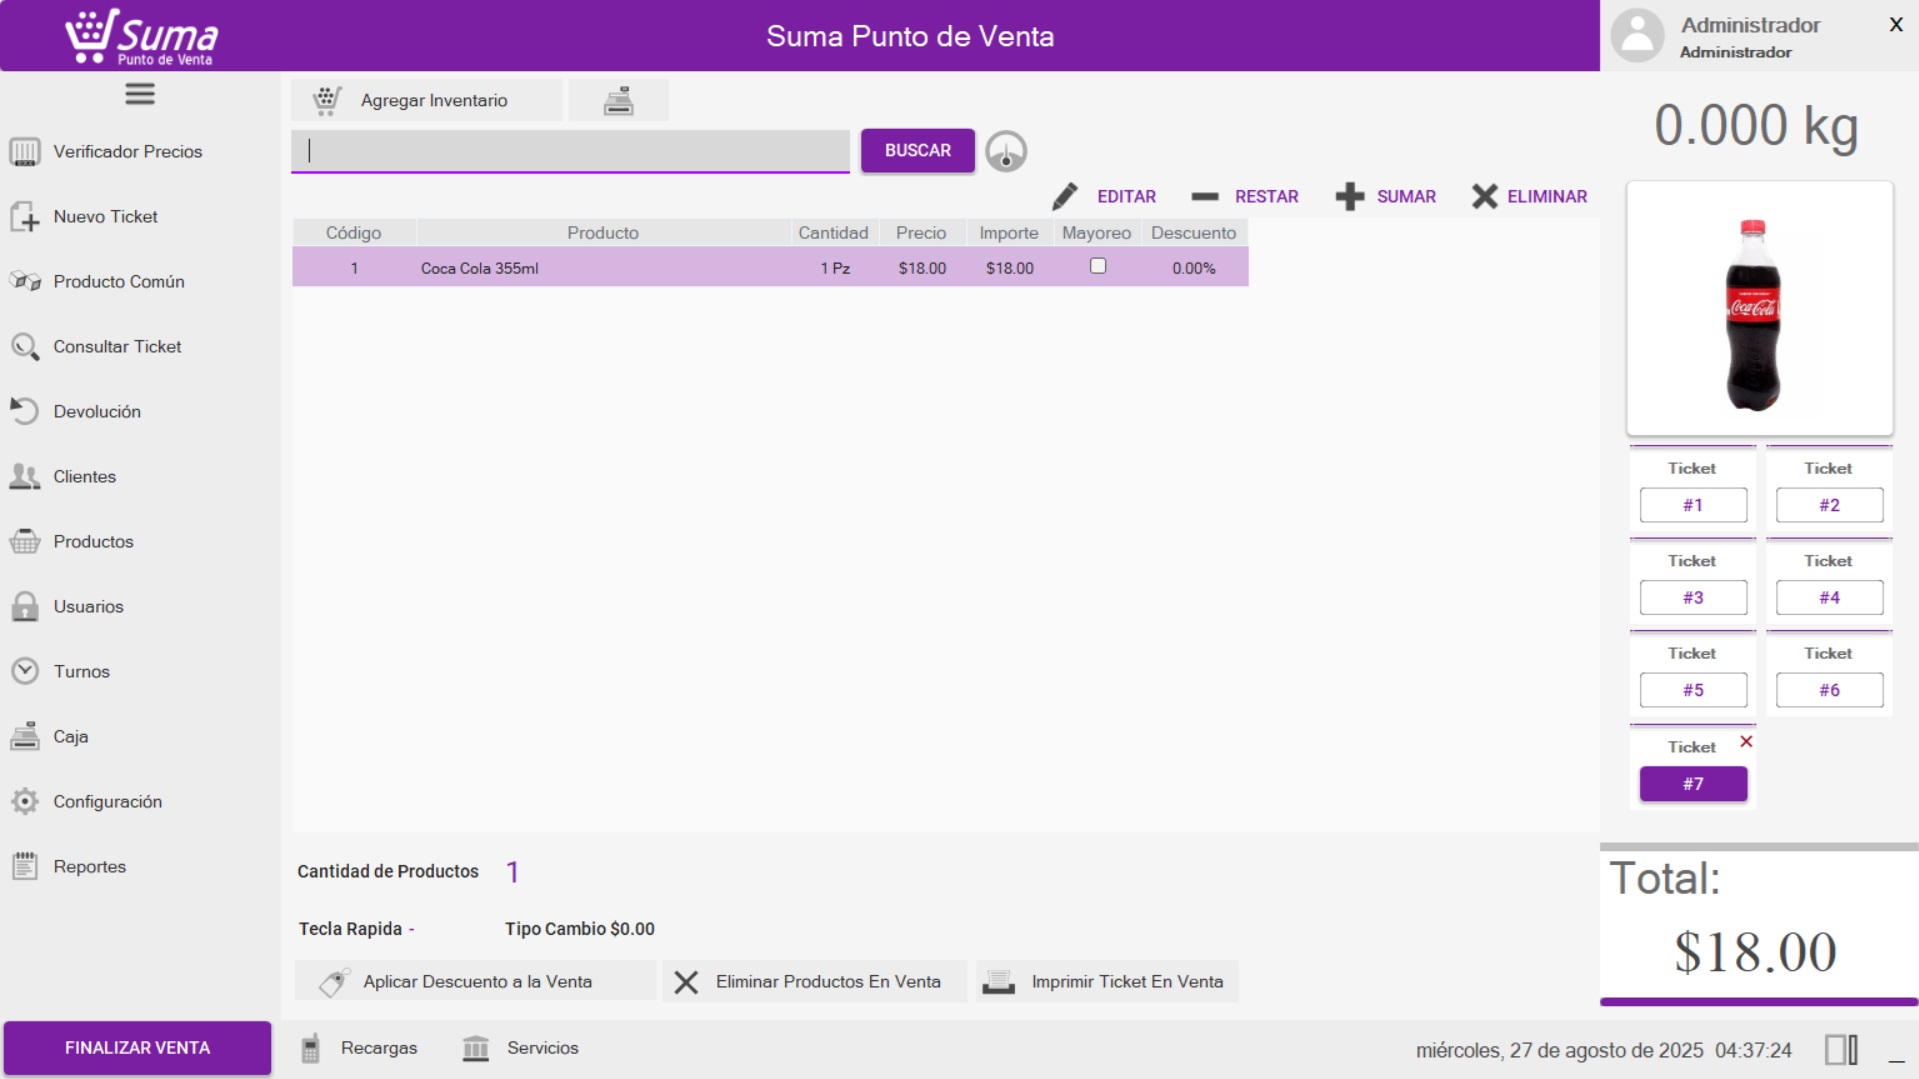Click the BUSCAR button
This screenshot has height=1079, width=1919.
[x=917, y=150]
